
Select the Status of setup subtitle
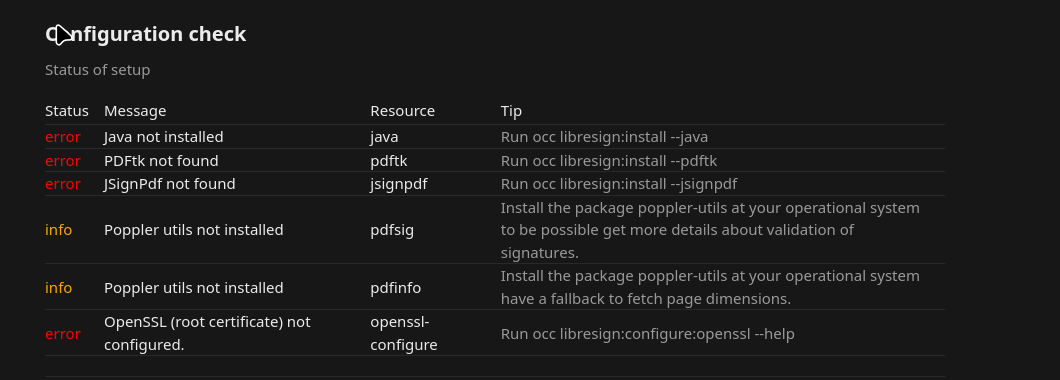(x=97, y=70)
